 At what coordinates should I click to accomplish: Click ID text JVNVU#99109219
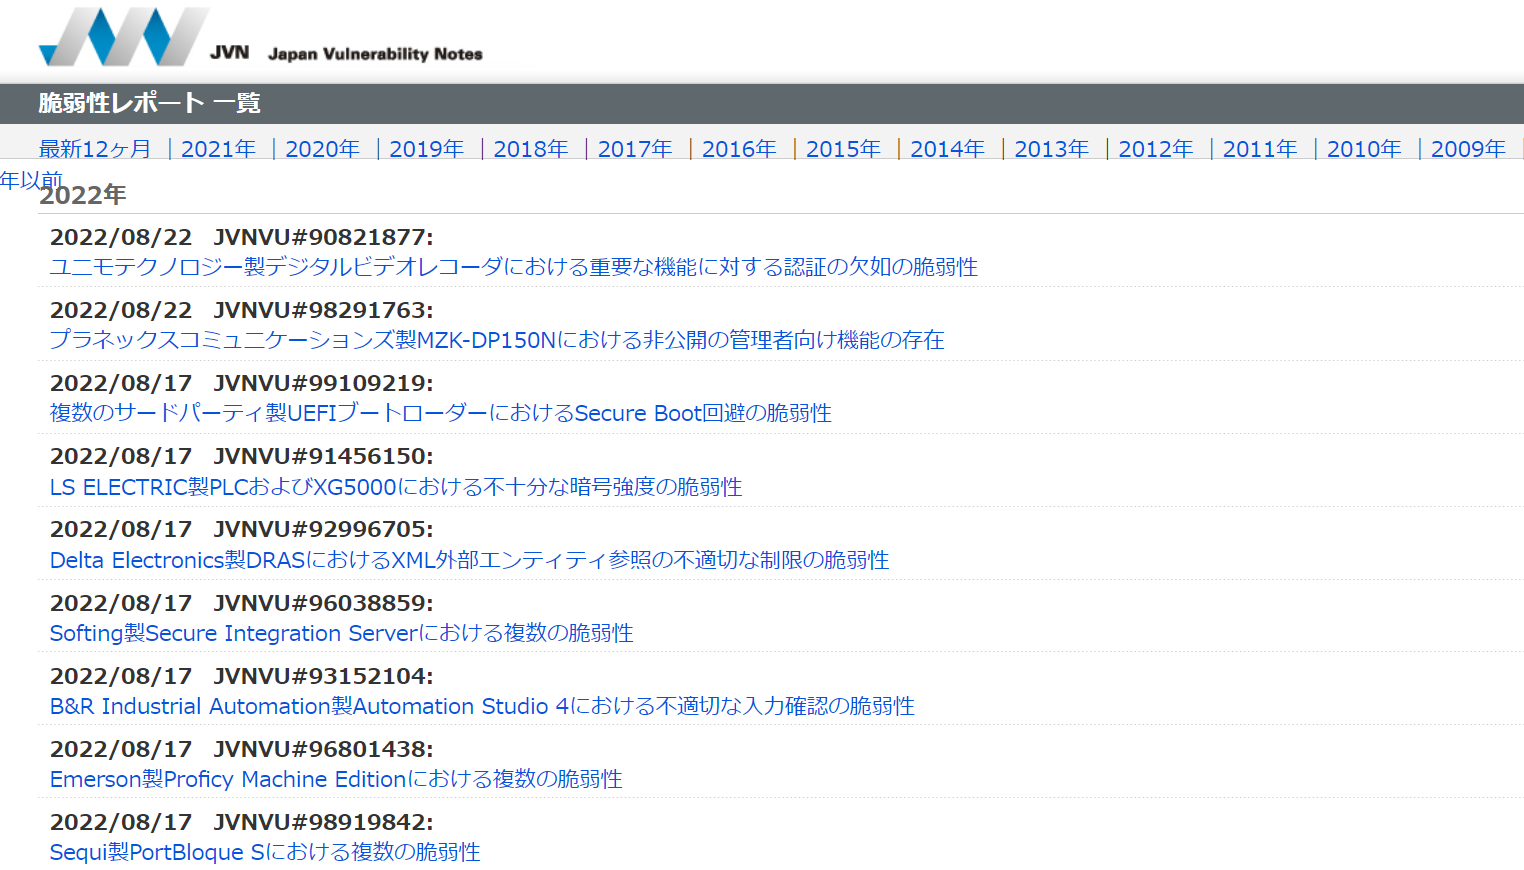pos(323,383)
